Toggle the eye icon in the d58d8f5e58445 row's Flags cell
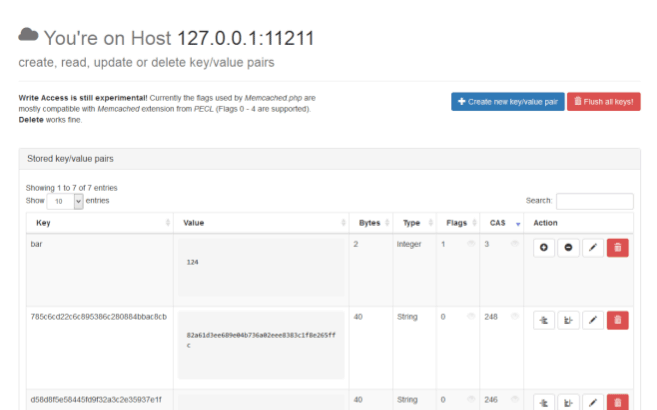The height and width of the screenshot is (410, 657). [471, 400]
